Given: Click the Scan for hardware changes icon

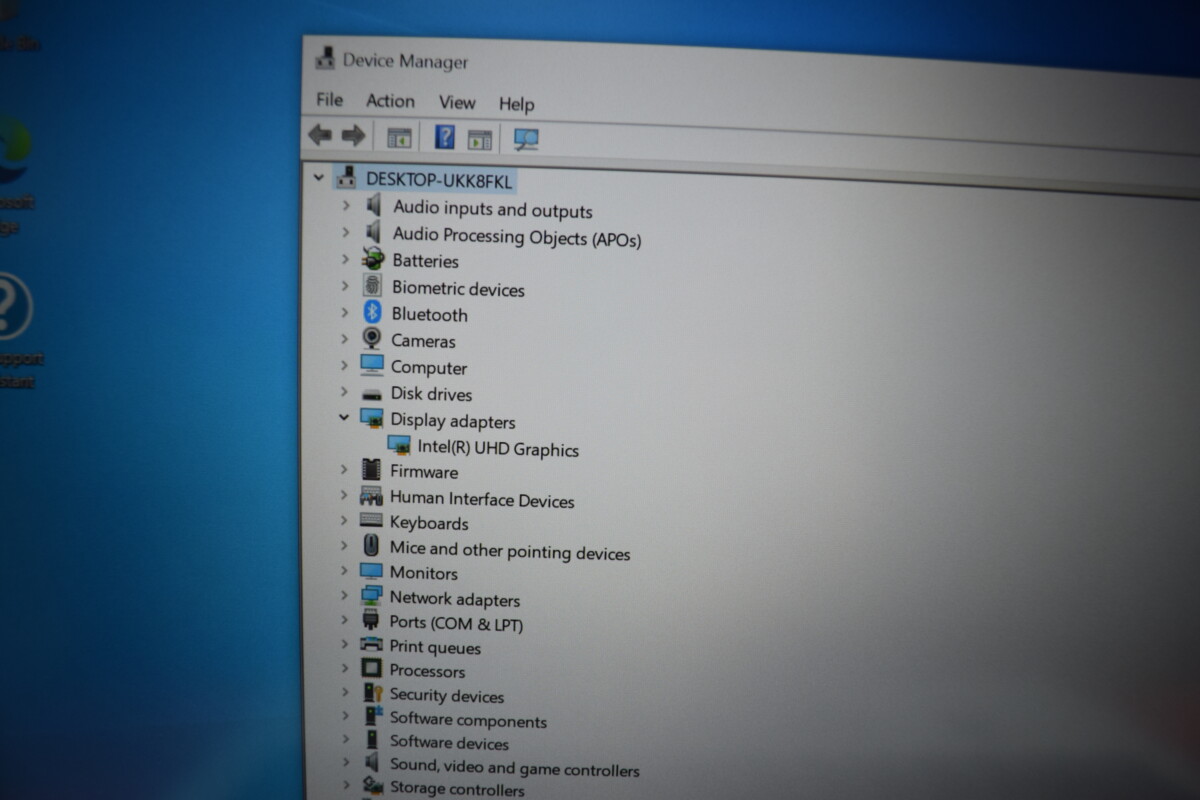Looking at the screenshot, I should coord(526,141).
